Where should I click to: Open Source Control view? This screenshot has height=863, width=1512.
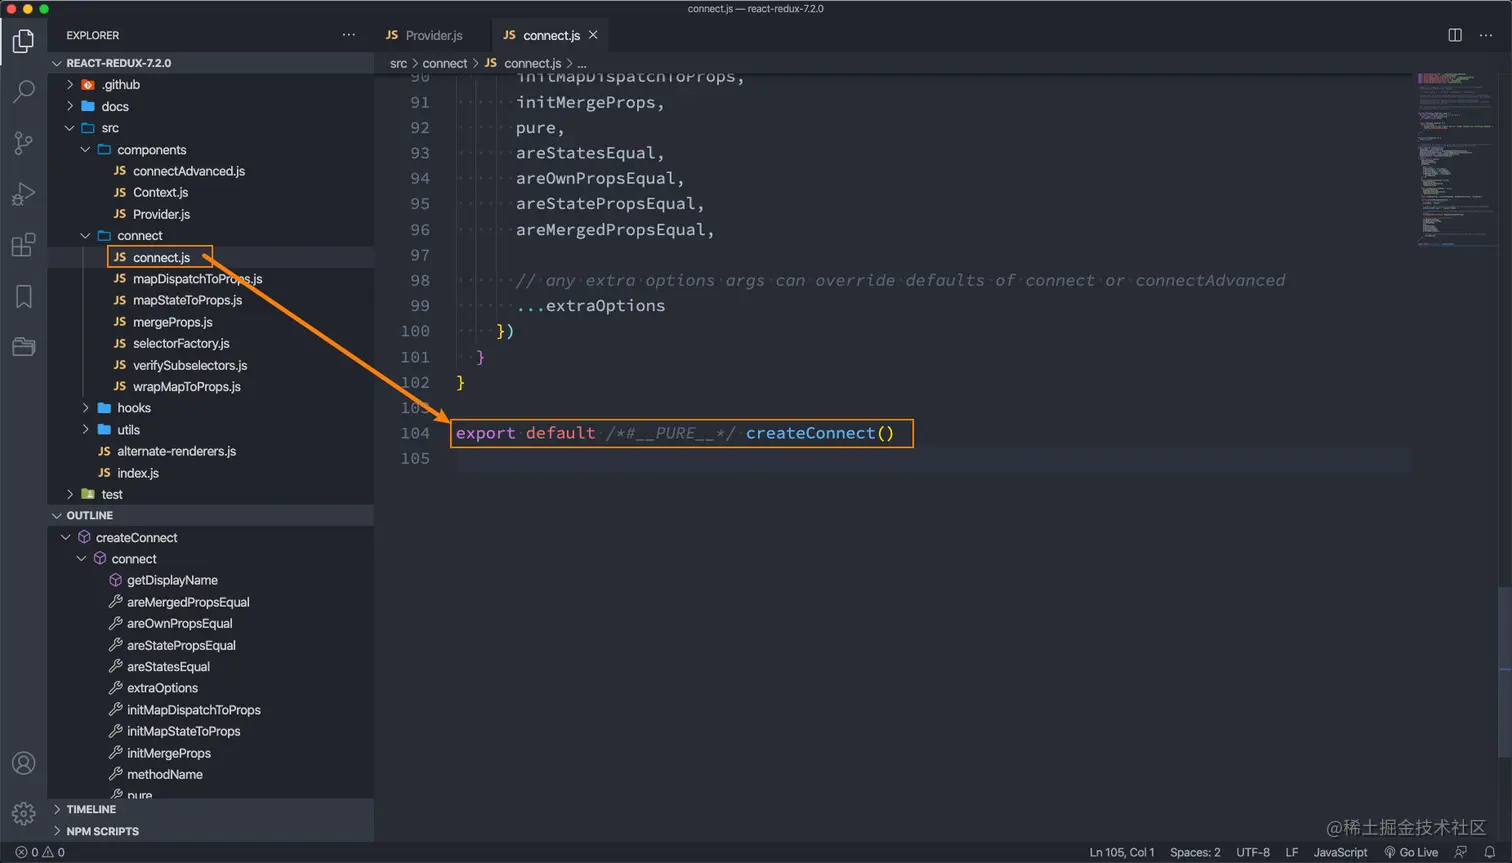(x=23, y=143)
